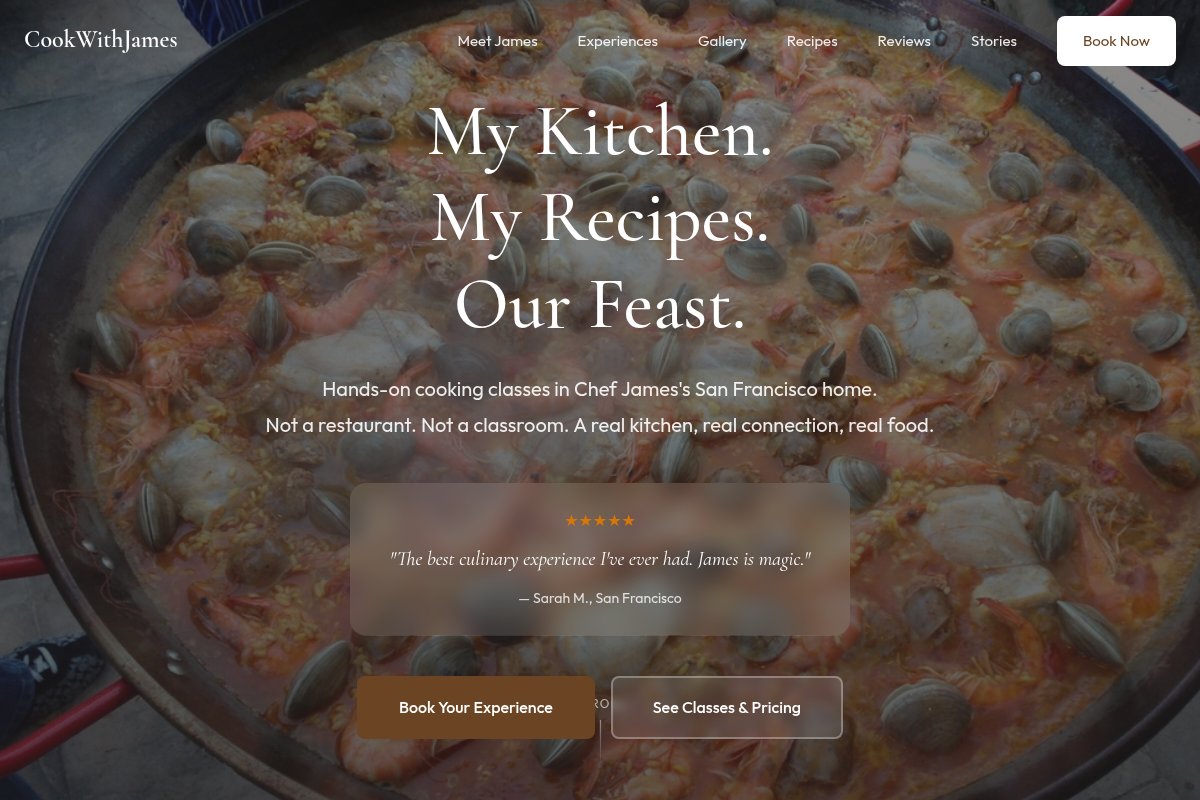Open the Reviews section
This screenshot has height=800, width=1200.
point(904,41)
